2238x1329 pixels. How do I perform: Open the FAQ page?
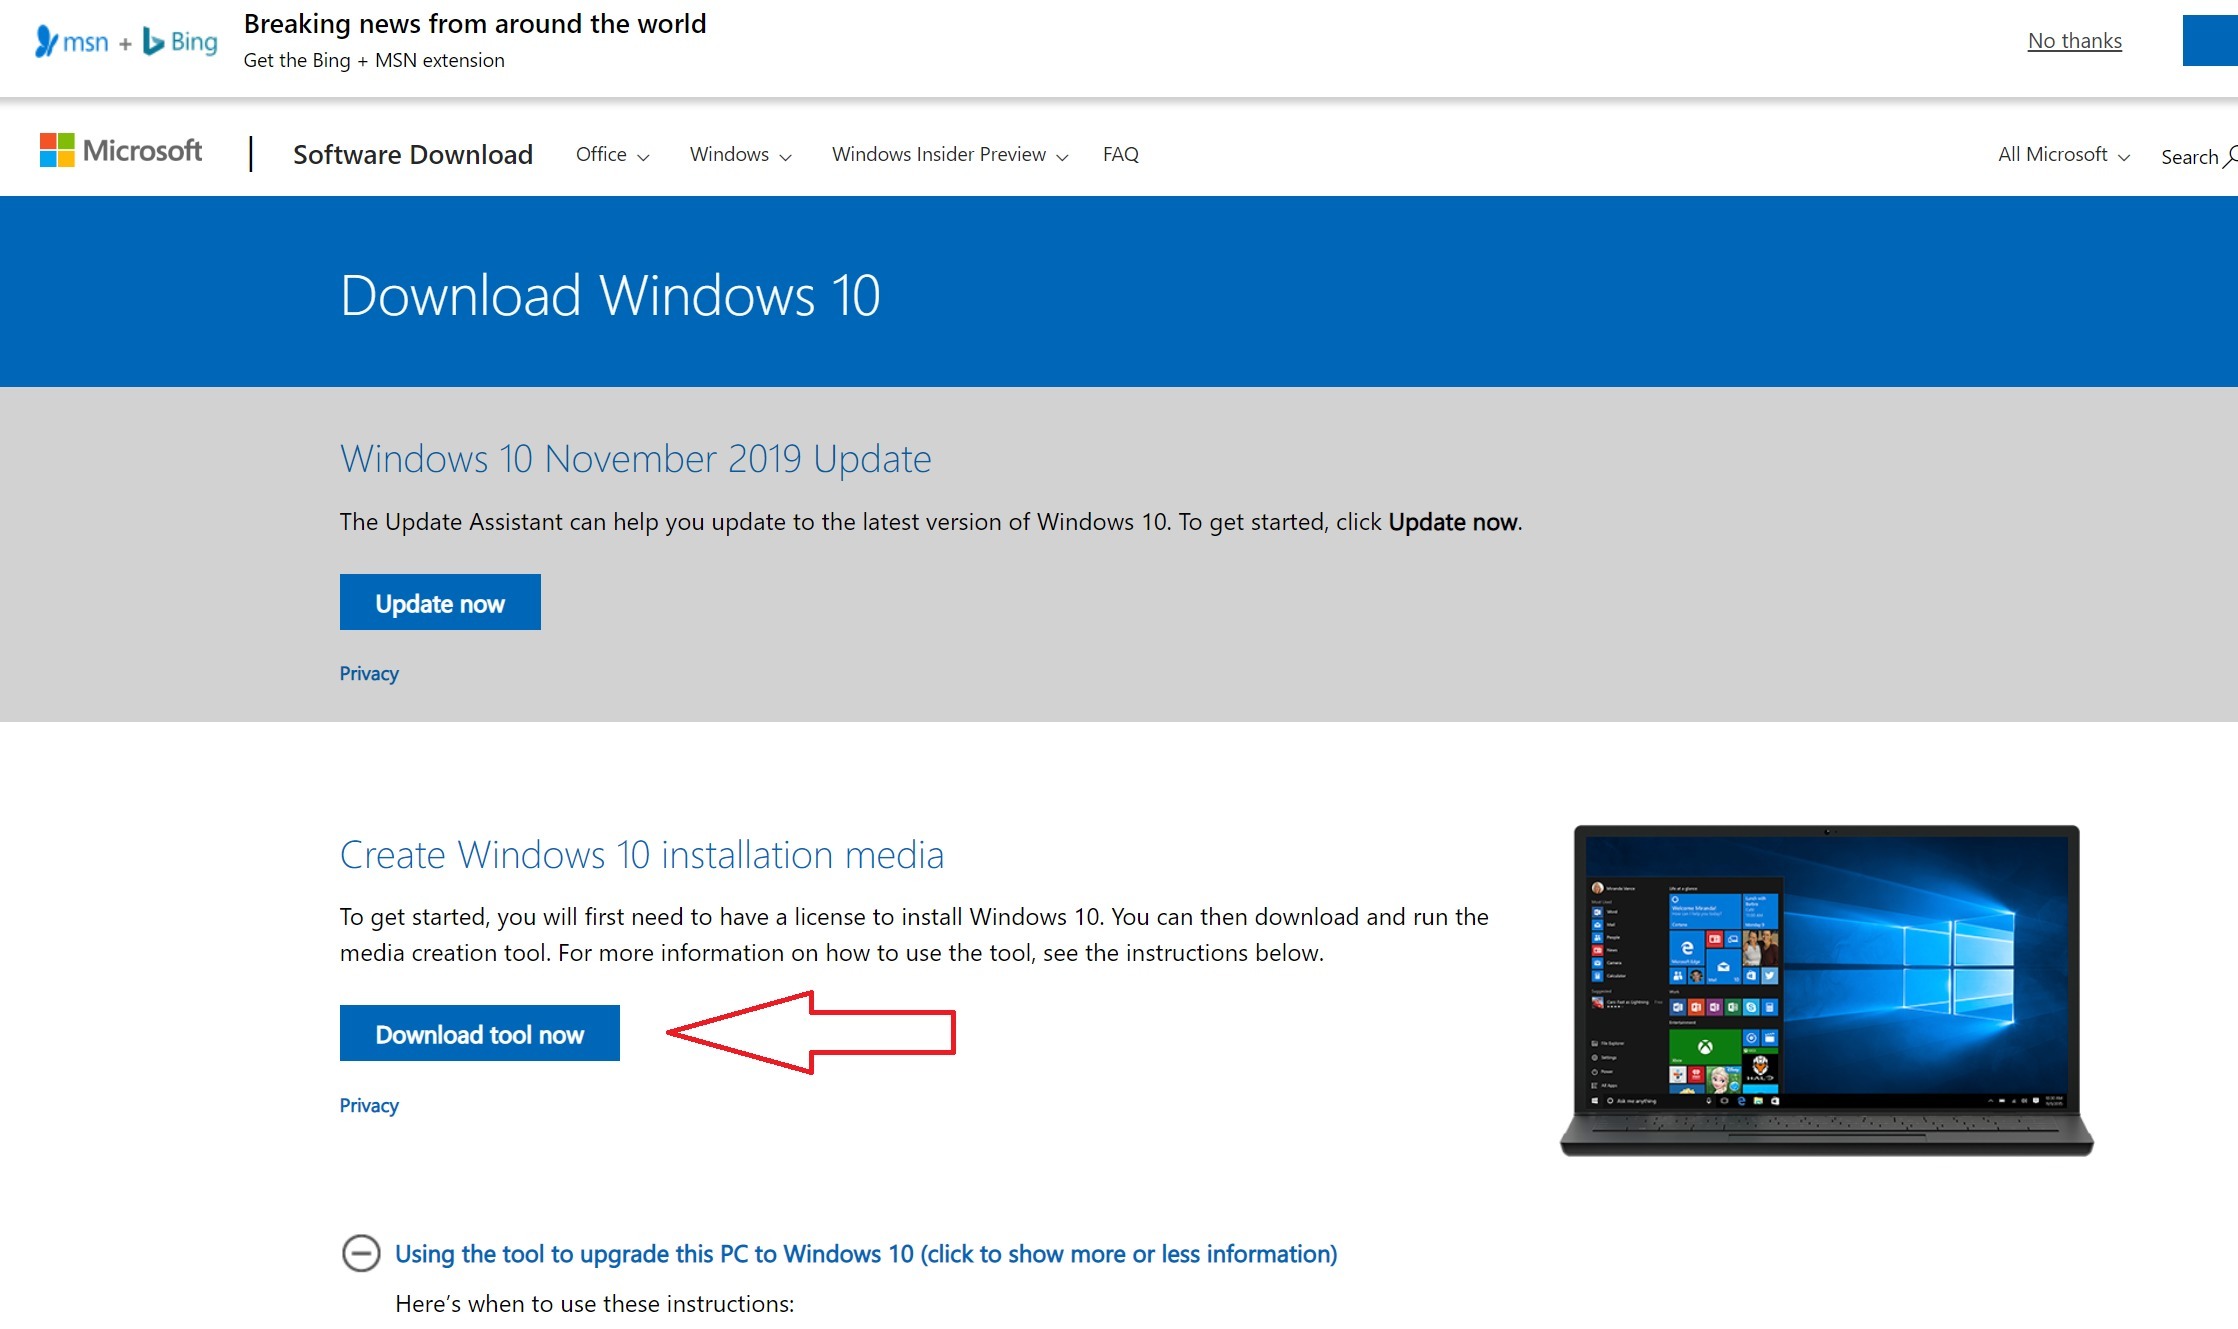point(1121,155)
